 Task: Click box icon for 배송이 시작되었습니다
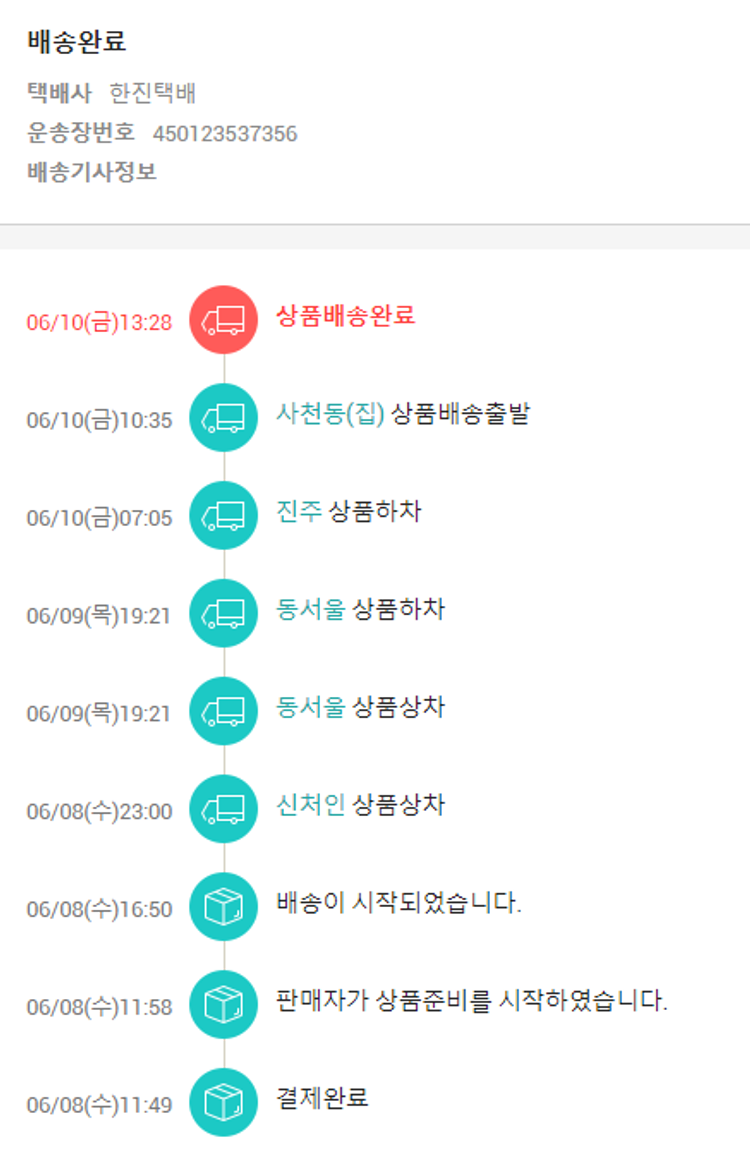(x=223, y=907)
